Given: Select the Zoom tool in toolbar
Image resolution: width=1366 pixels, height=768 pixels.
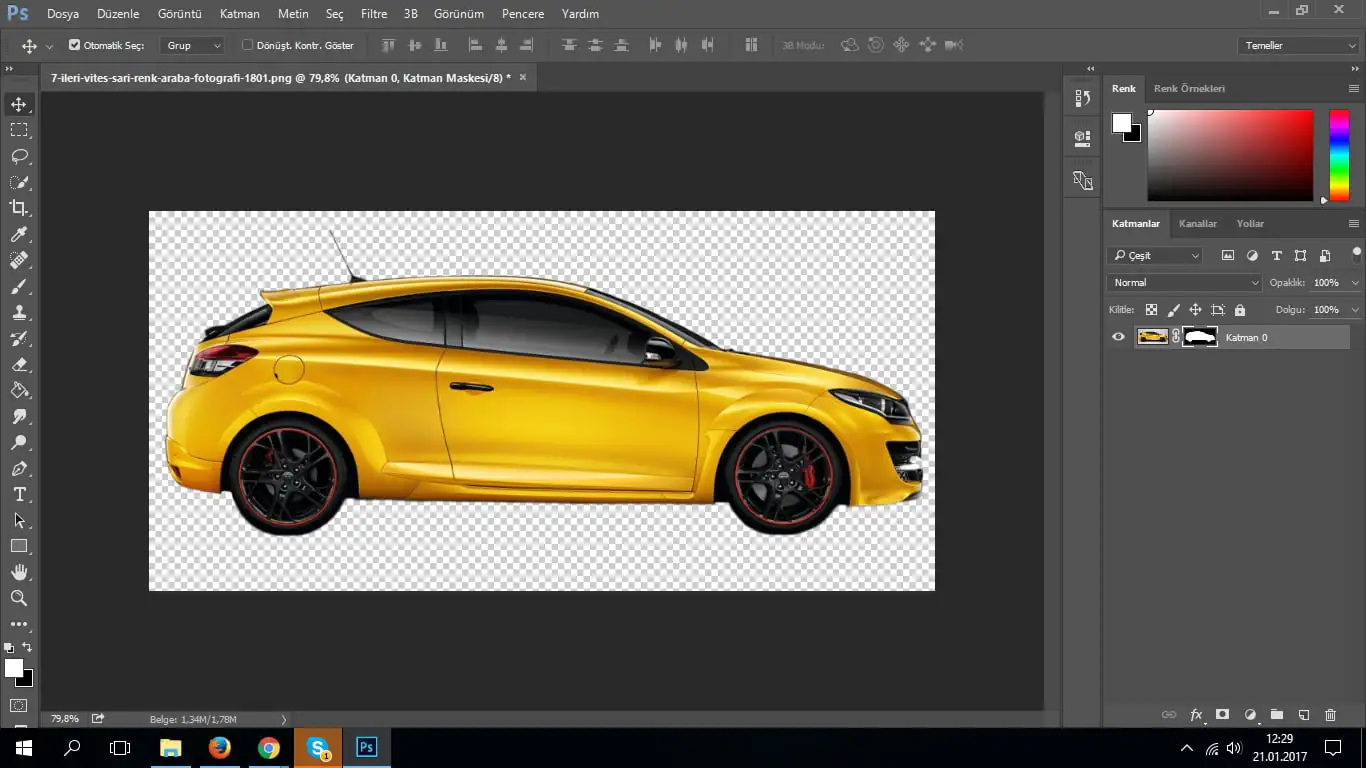Looking at the screenshot, I should [x=18, y=598].
